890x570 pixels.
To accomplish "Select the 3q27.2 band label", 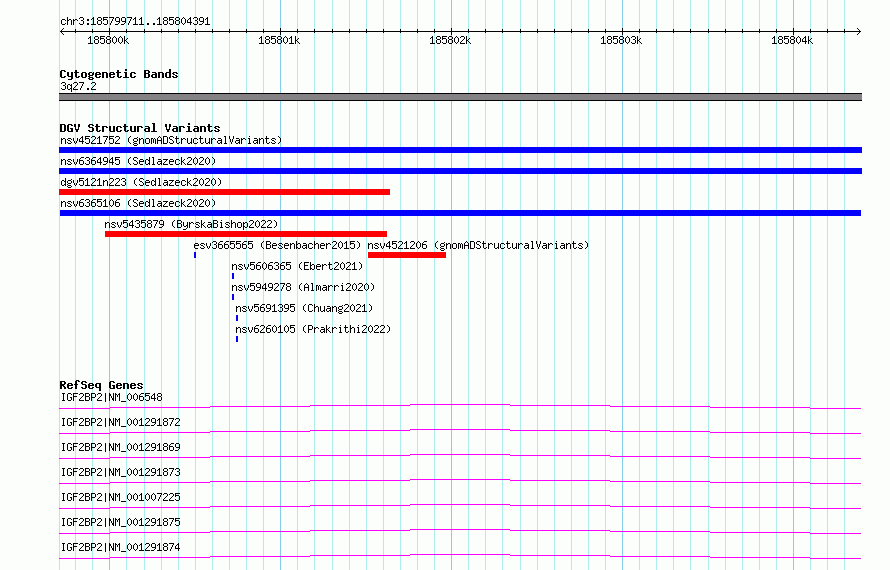I will 78,86.
